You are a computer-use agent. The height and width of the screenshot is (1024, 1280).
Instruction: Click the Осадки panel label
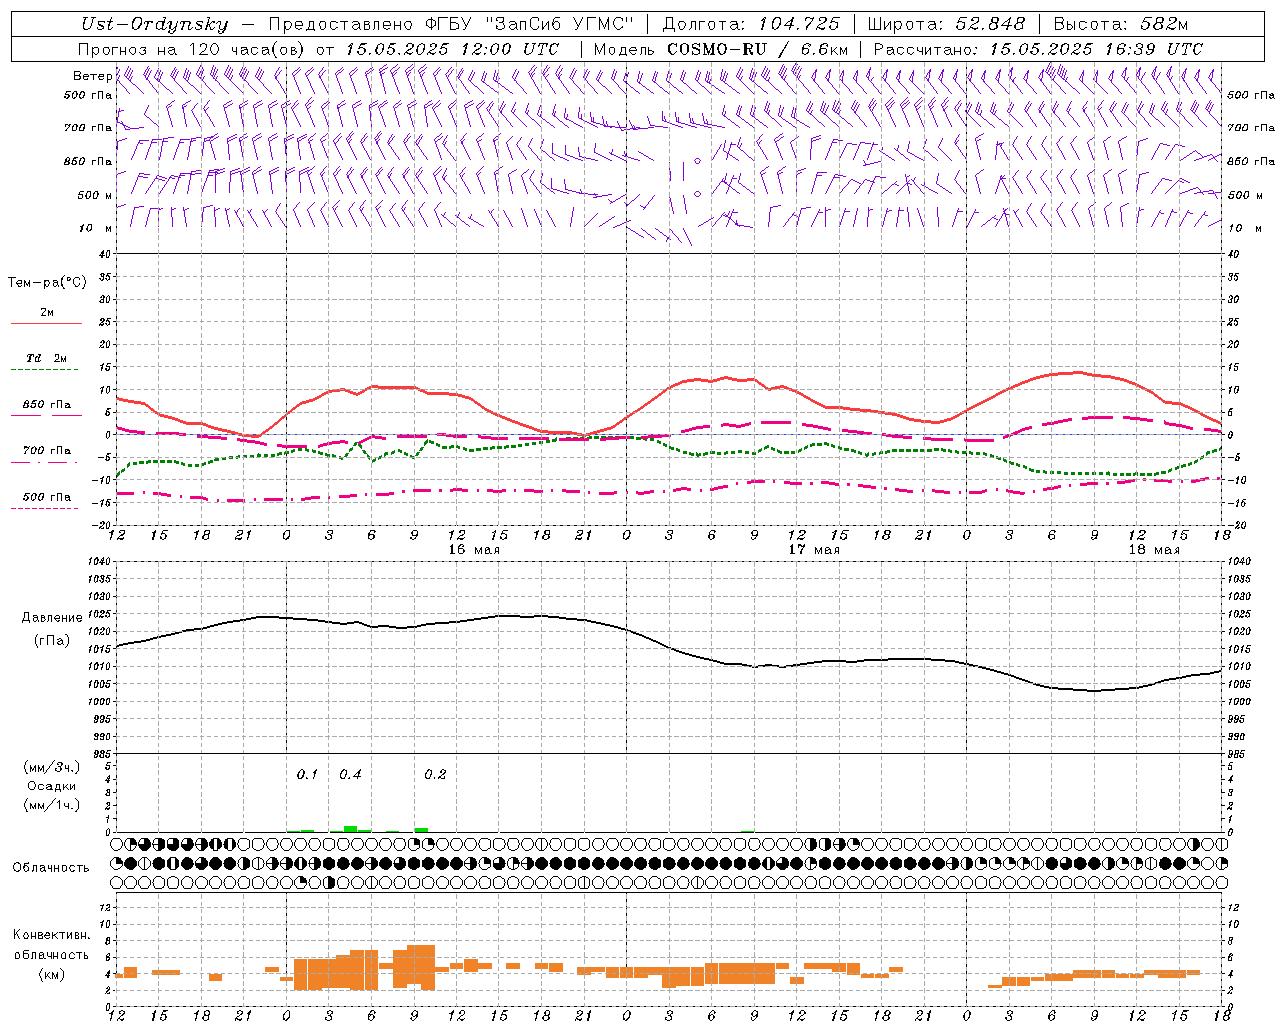(52, 786)
